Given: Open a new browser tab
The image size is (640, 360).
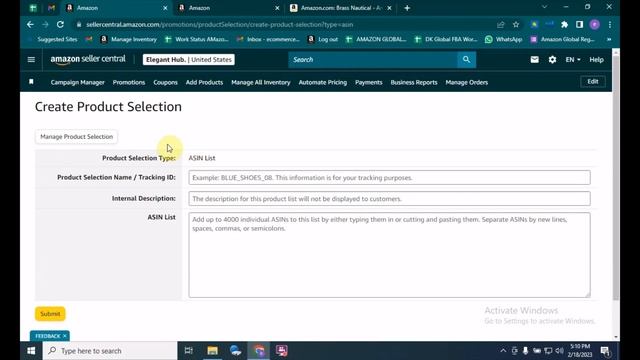Looking at the screenshot, I should pyautogui.click(x=407, y=8).
